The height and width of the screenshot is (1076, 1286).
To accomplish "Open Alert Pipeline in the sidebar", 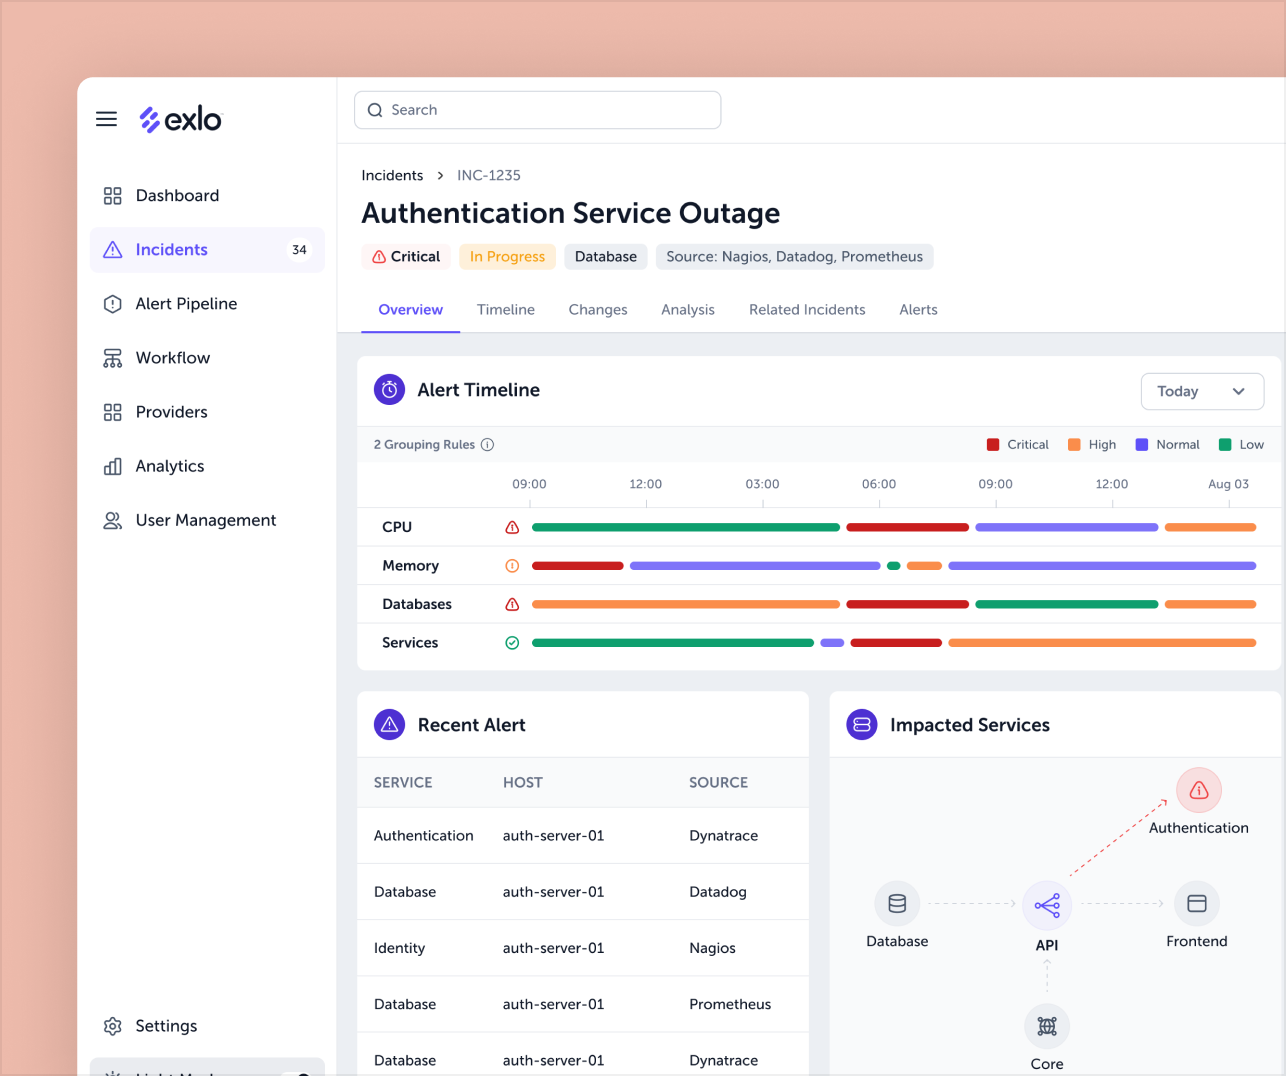I will (207, 304).
